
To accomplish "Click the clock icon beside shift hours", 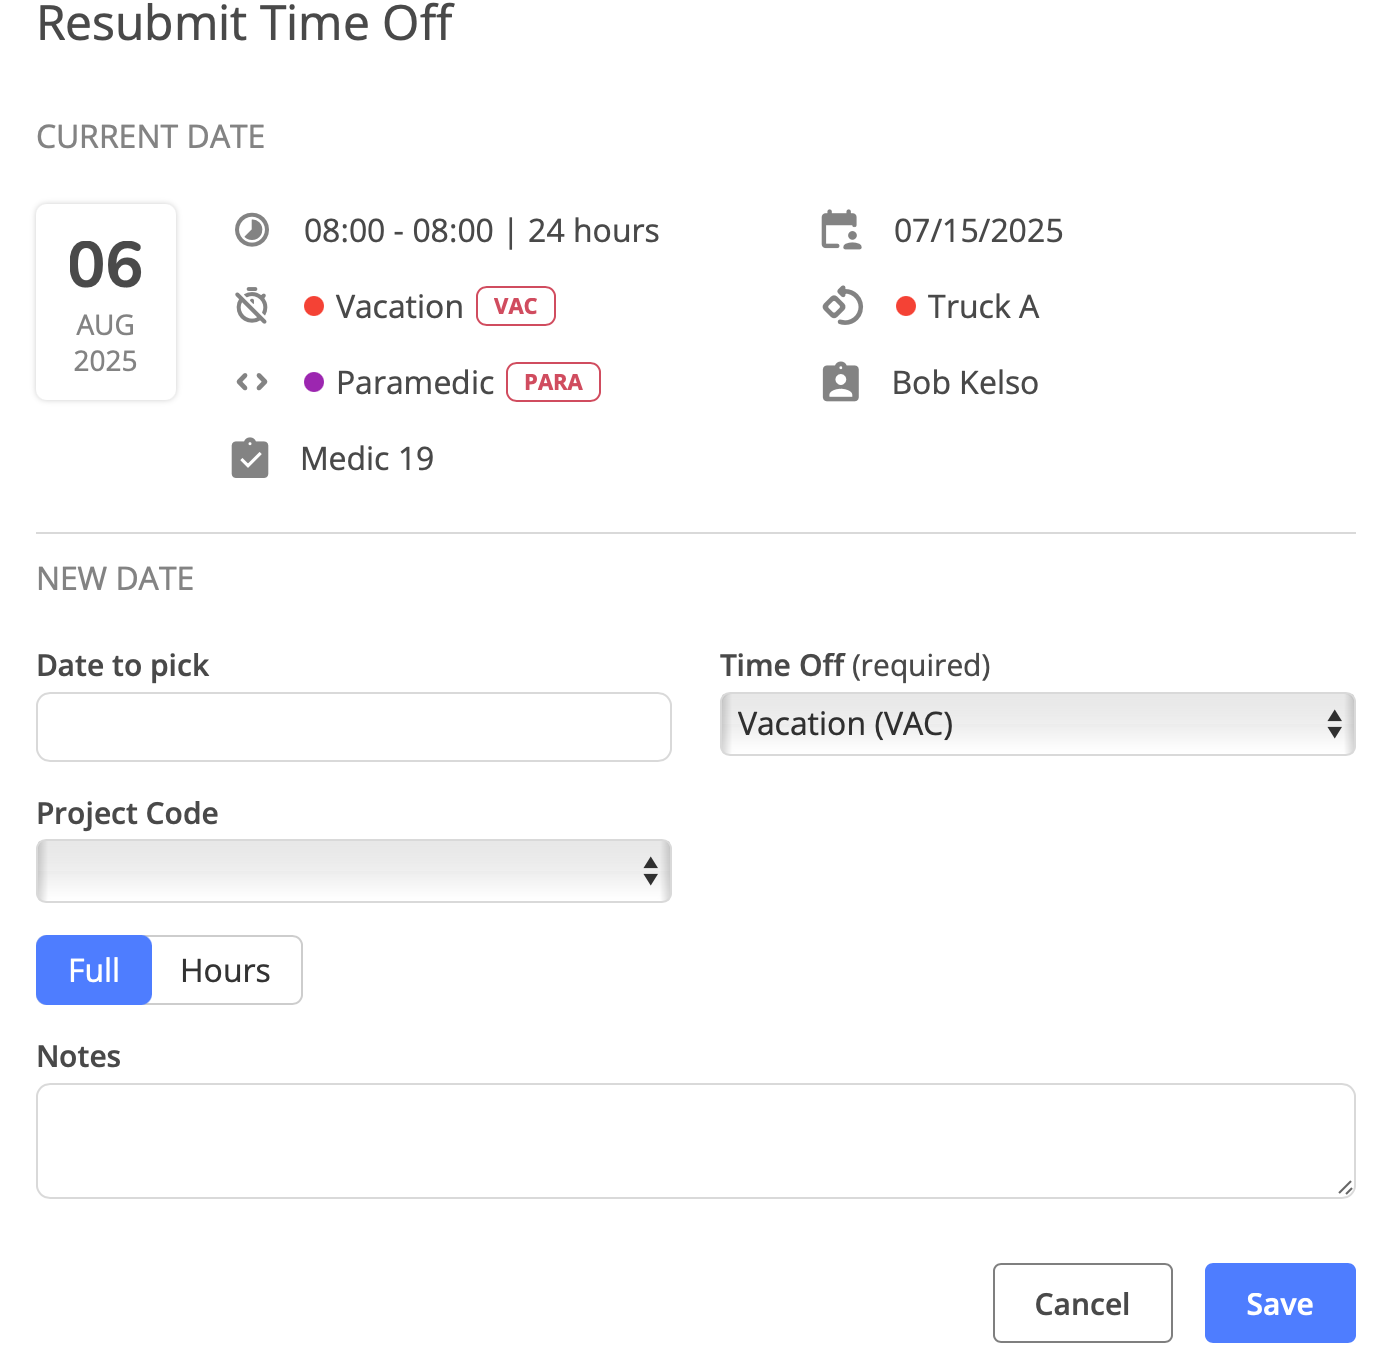I will (251, 230).
